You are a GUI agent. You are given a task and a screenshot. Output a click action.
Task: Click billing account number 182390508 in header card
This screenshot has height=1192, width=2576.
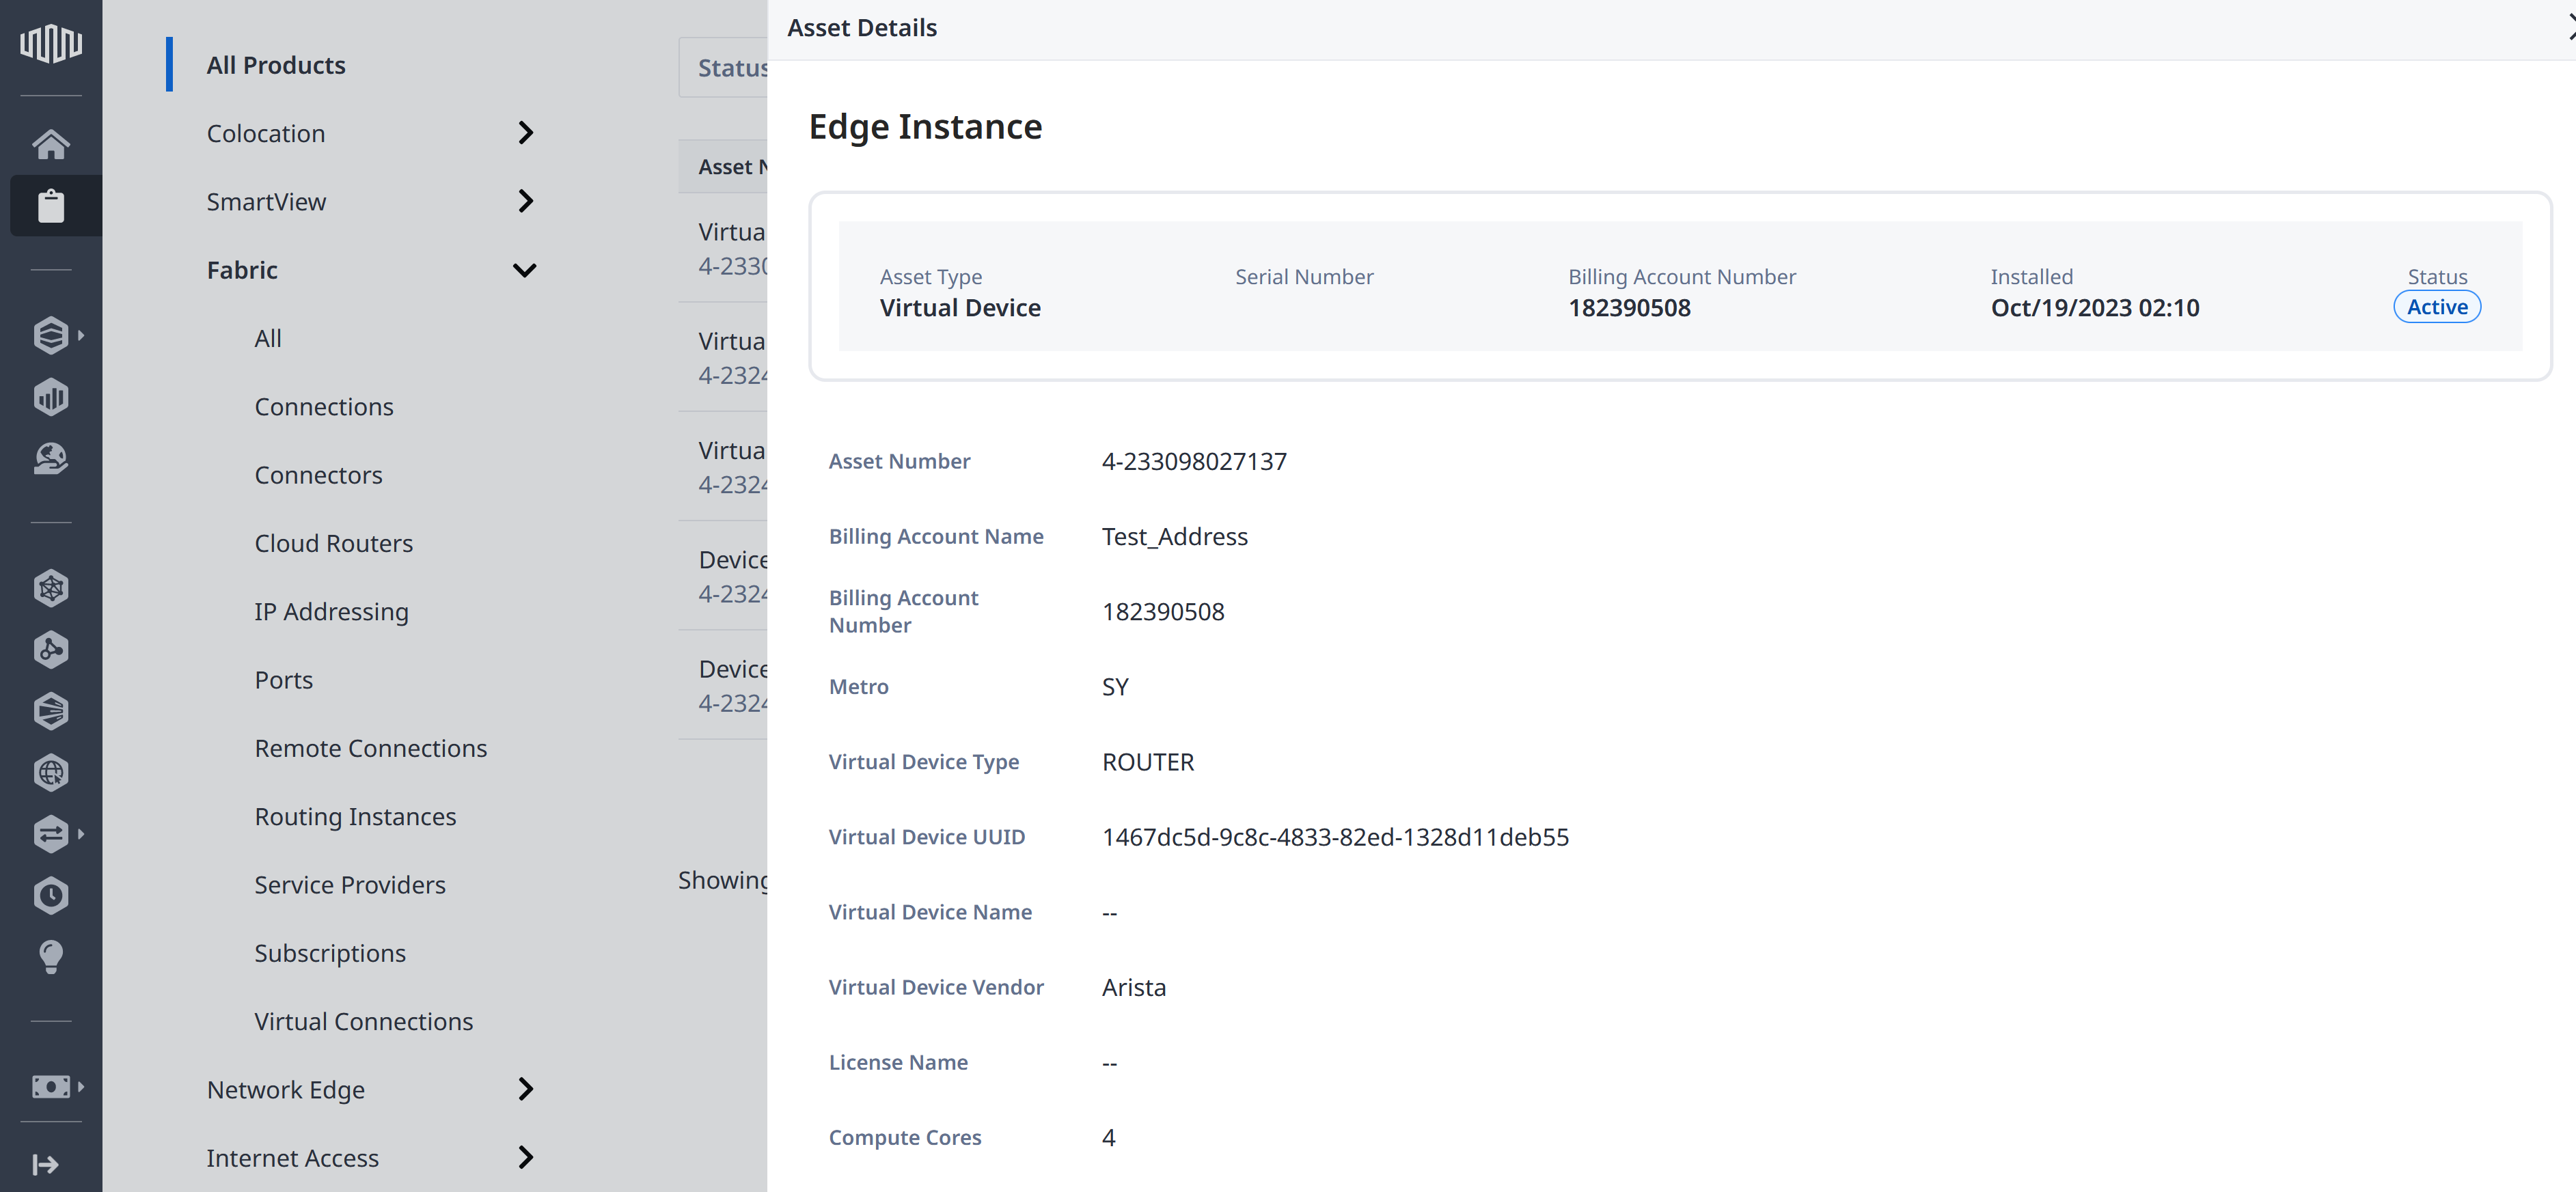1629,308
